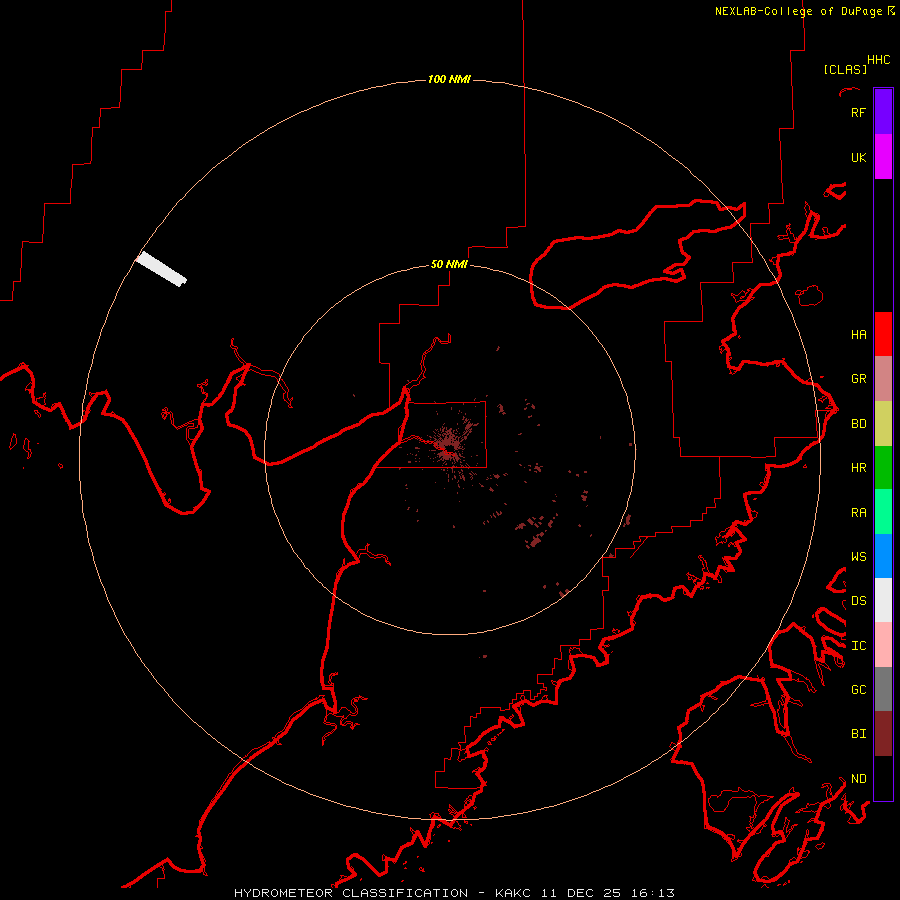Click the Hydrometeor Classification KAKC caption

coord(454,893)
